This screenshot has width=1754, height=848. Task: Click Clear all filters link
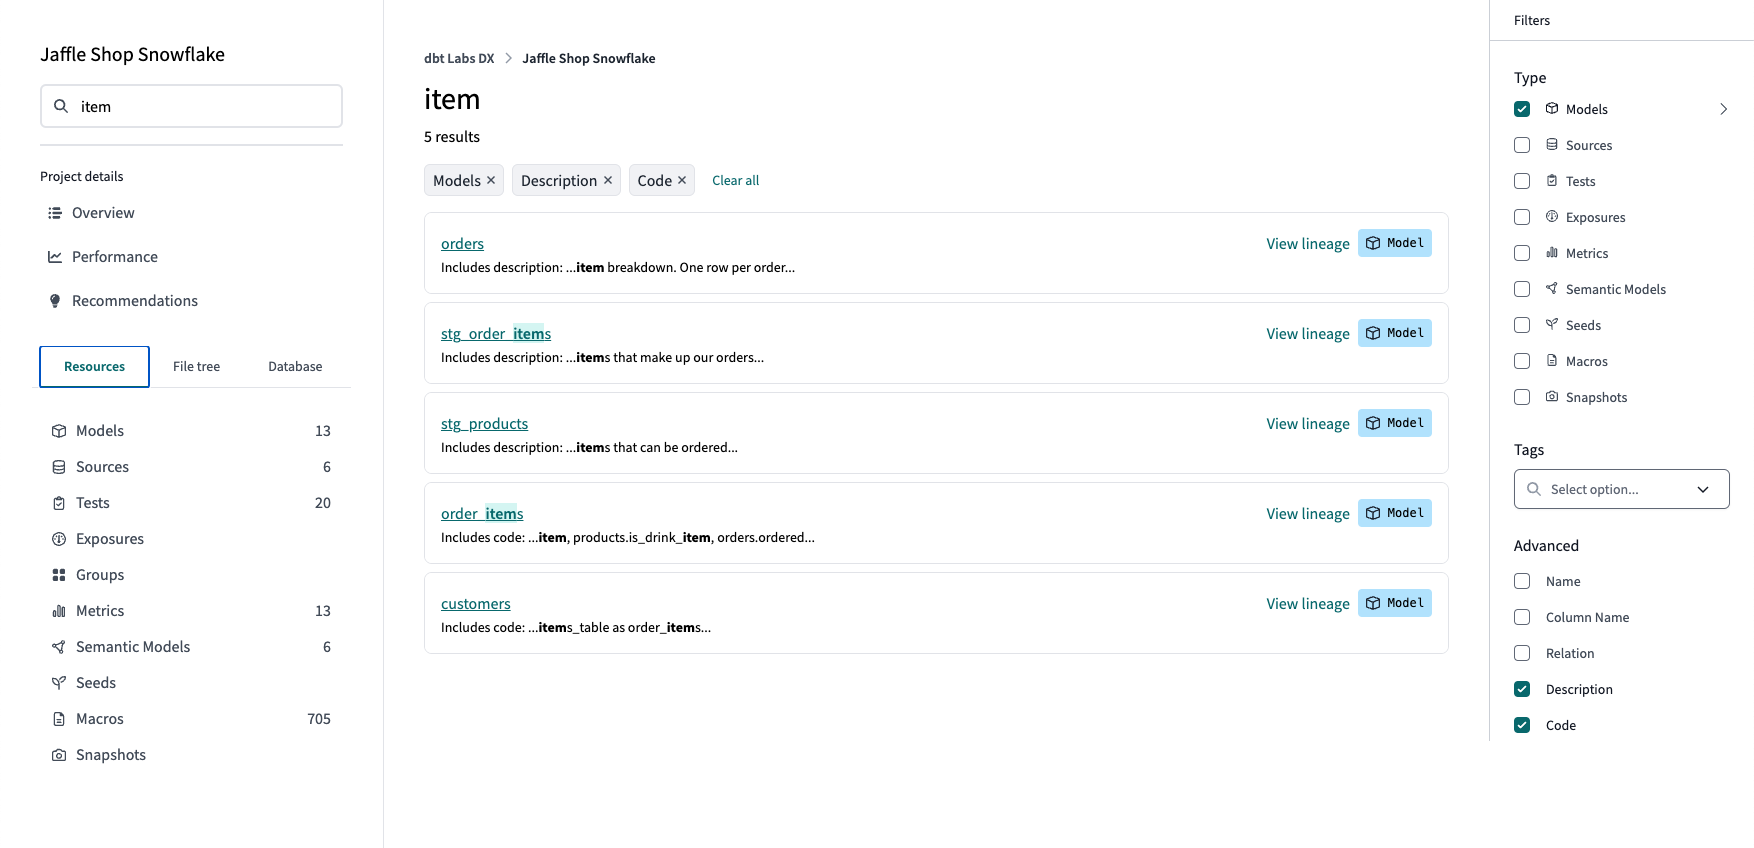(735, 181)
